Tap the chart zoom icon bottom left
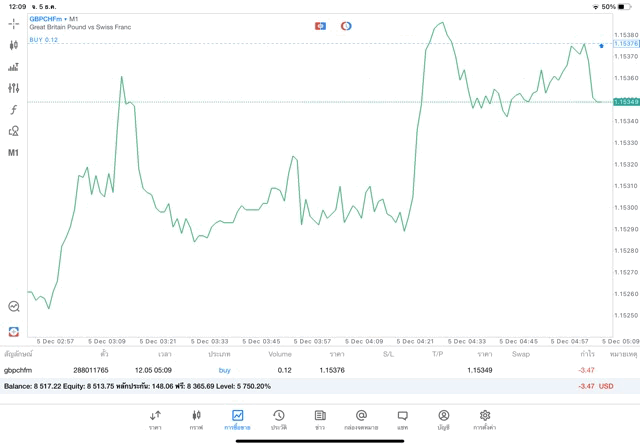This screenshot has width=640, height=447. coord(14,306)
